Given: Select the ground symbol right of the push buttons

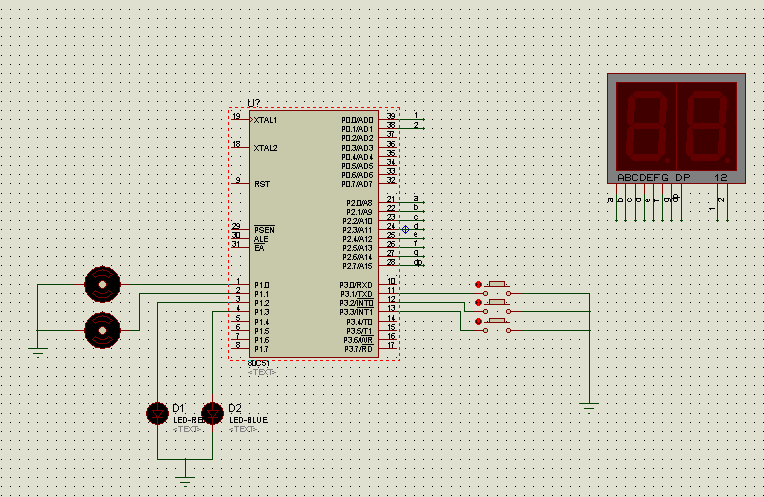Looking at the screenshot, I should click(x=589, y=406).
